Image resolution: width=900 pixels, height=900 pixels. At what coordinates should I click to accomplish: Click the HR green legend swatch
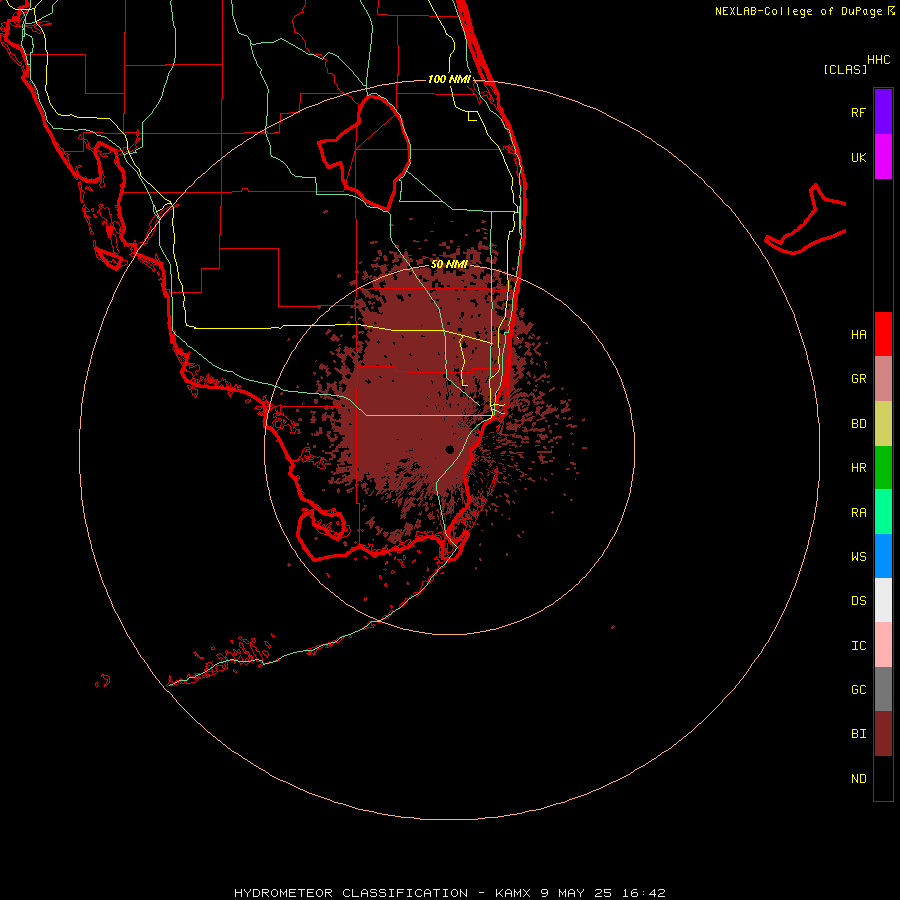883,467
